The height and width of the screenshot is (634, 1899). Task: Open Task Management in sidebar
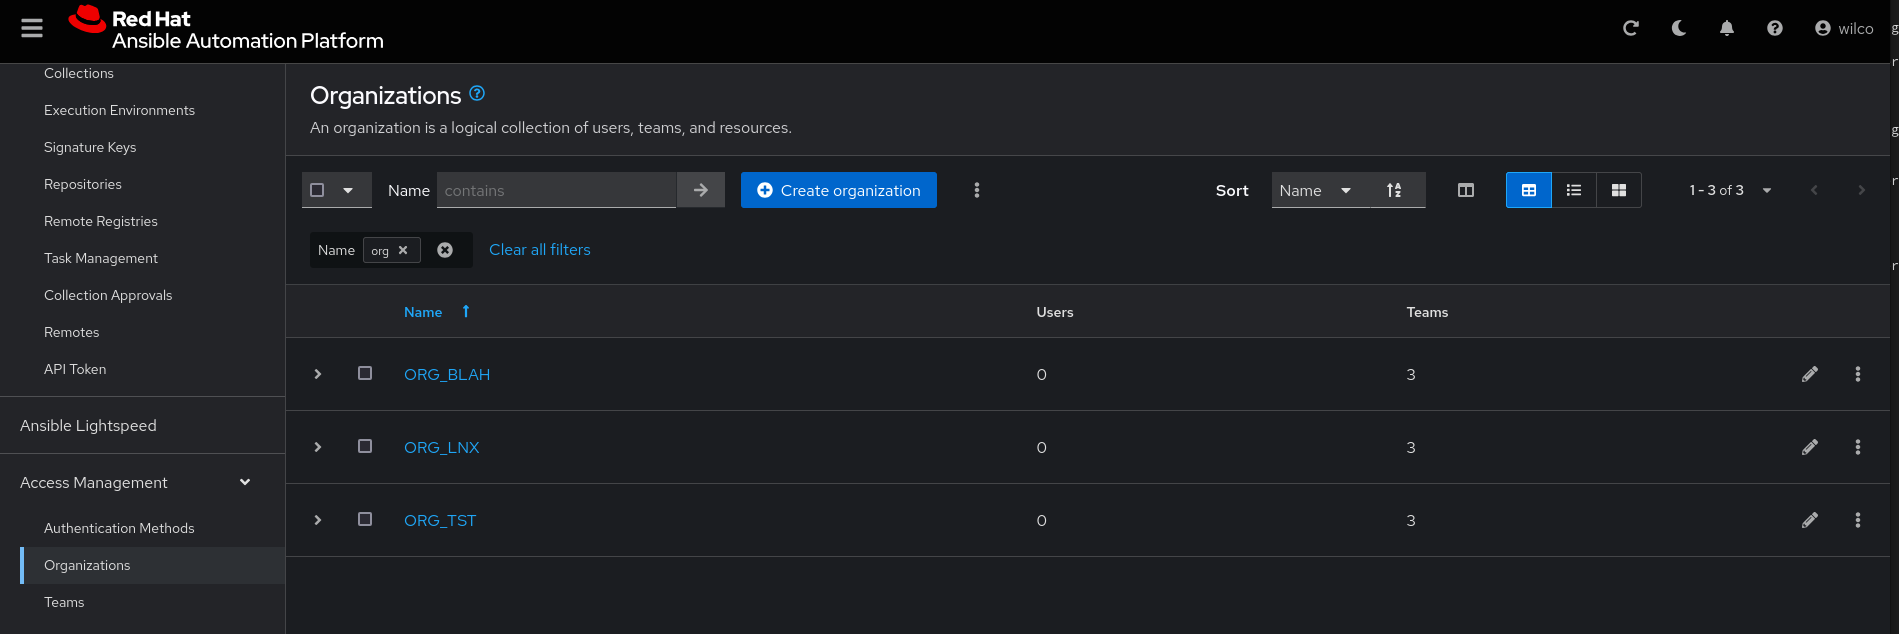click(101, 258)
